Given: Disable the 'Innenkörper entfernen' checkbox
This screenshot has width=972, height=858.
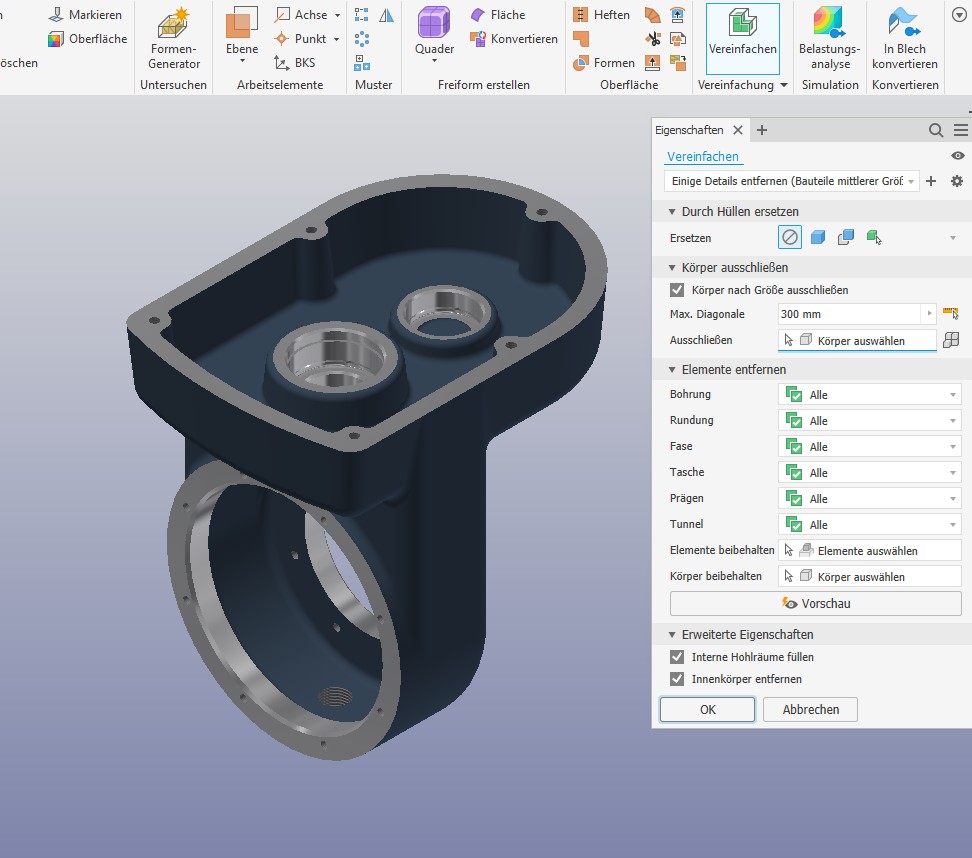Looking at the screenshot, I should (678, 679).
